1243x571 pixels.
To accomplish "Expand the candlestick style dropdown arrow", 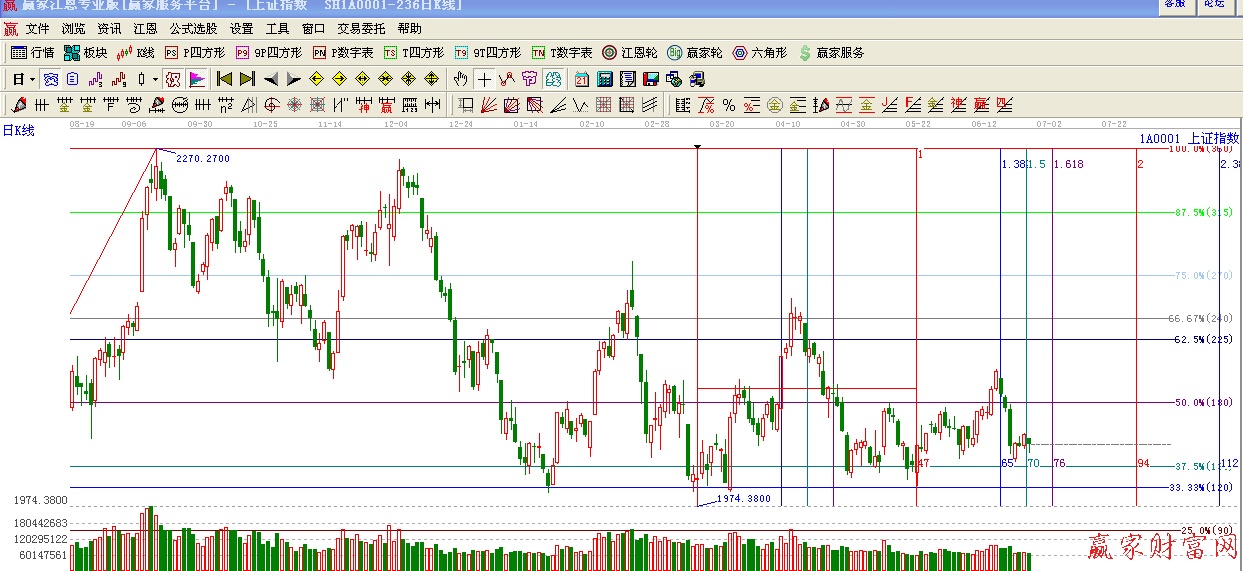I will [155, 79].
